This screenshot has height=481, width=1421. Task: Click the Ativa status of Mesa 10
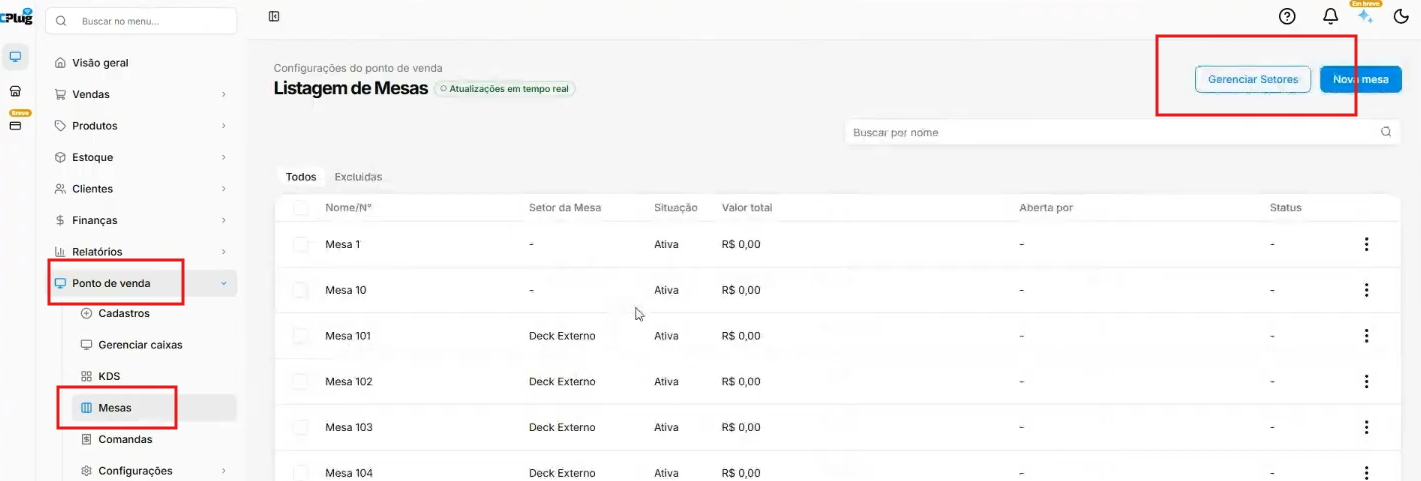[x=666, y=290]
